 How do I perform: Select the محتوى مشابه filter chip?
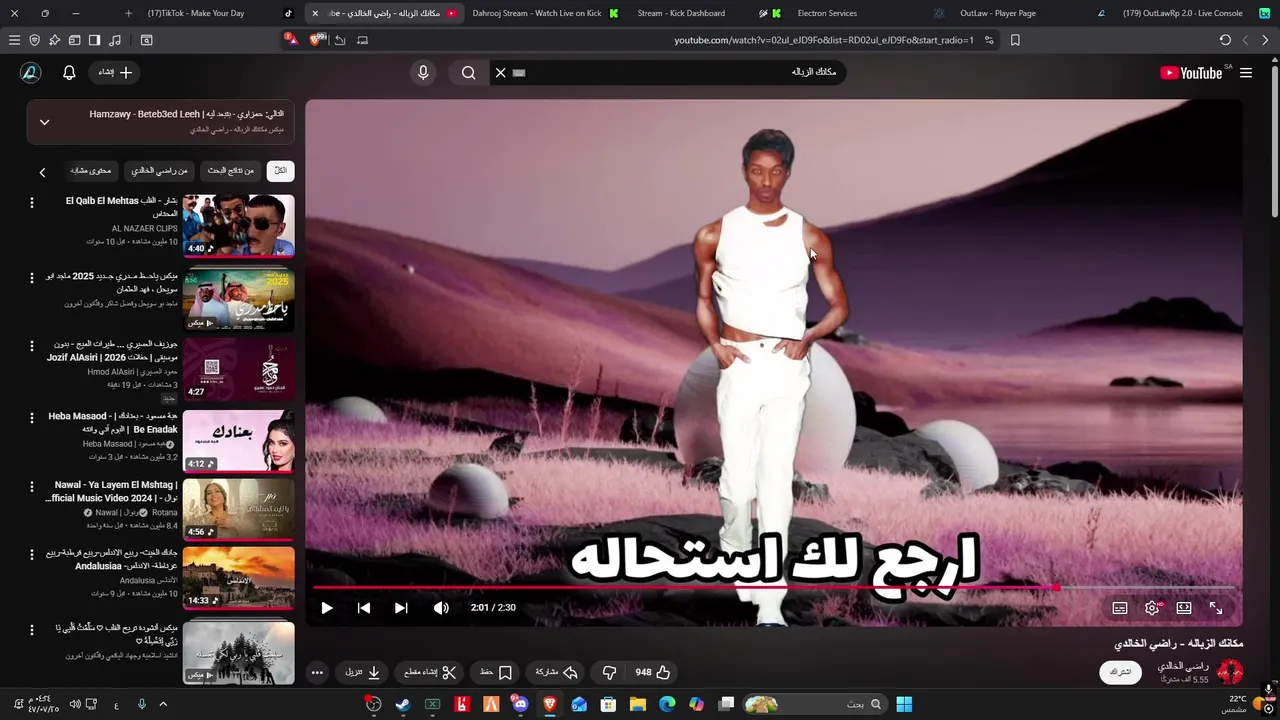[x=91, y=170]
